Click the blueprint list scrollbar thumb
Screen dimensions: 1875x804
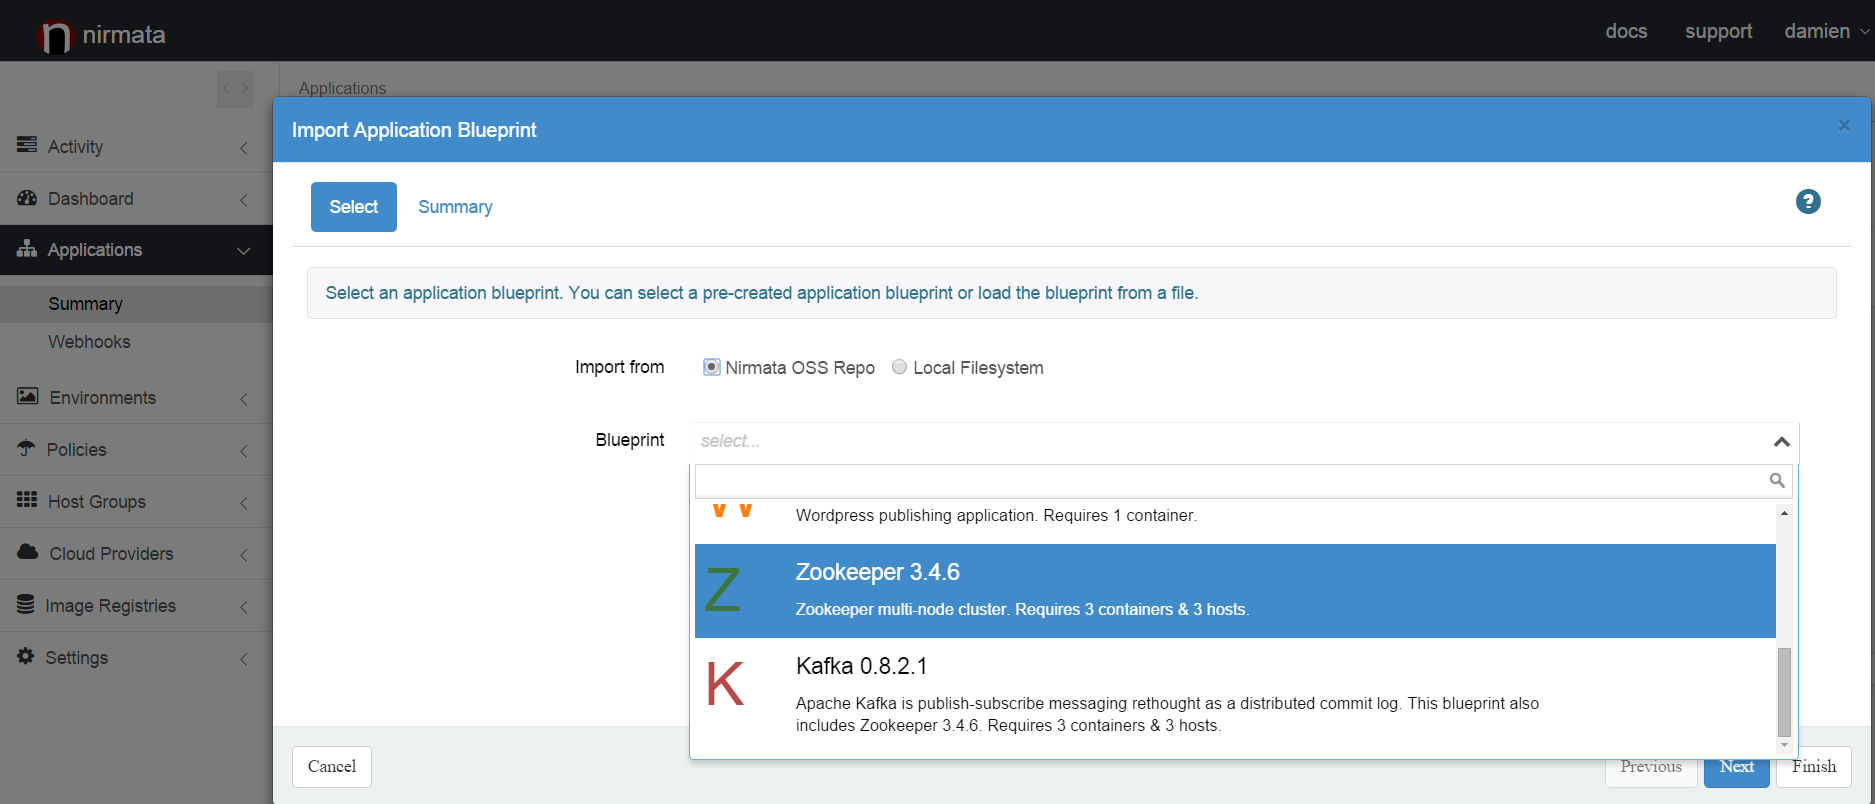[x=1784, y=691]
